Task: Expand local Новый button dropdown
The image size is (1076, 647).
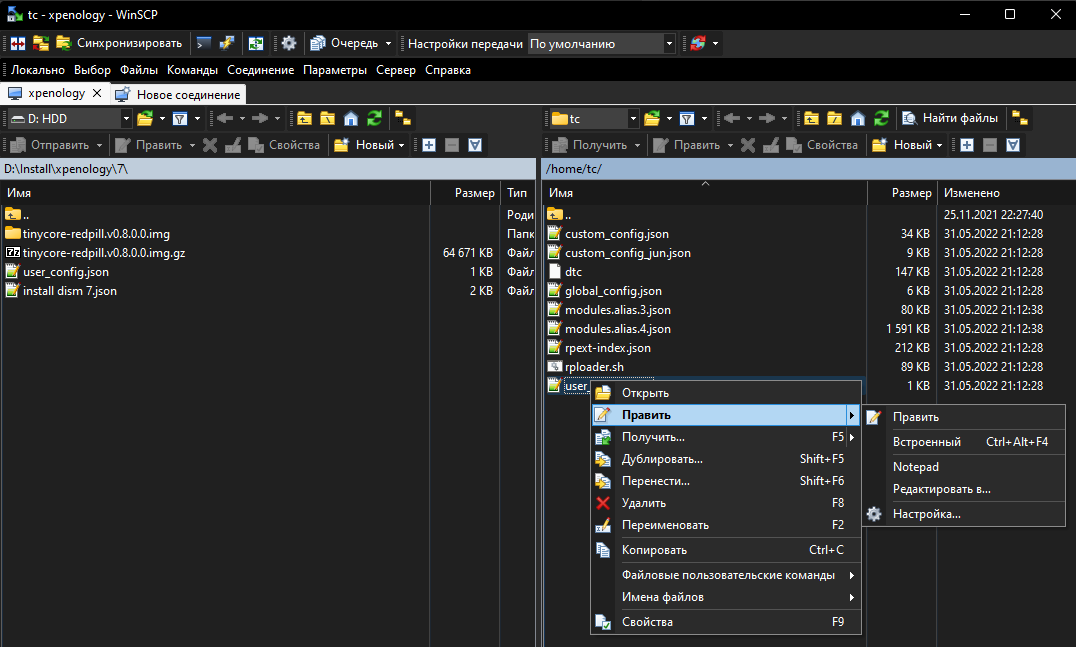Action: 401,145
